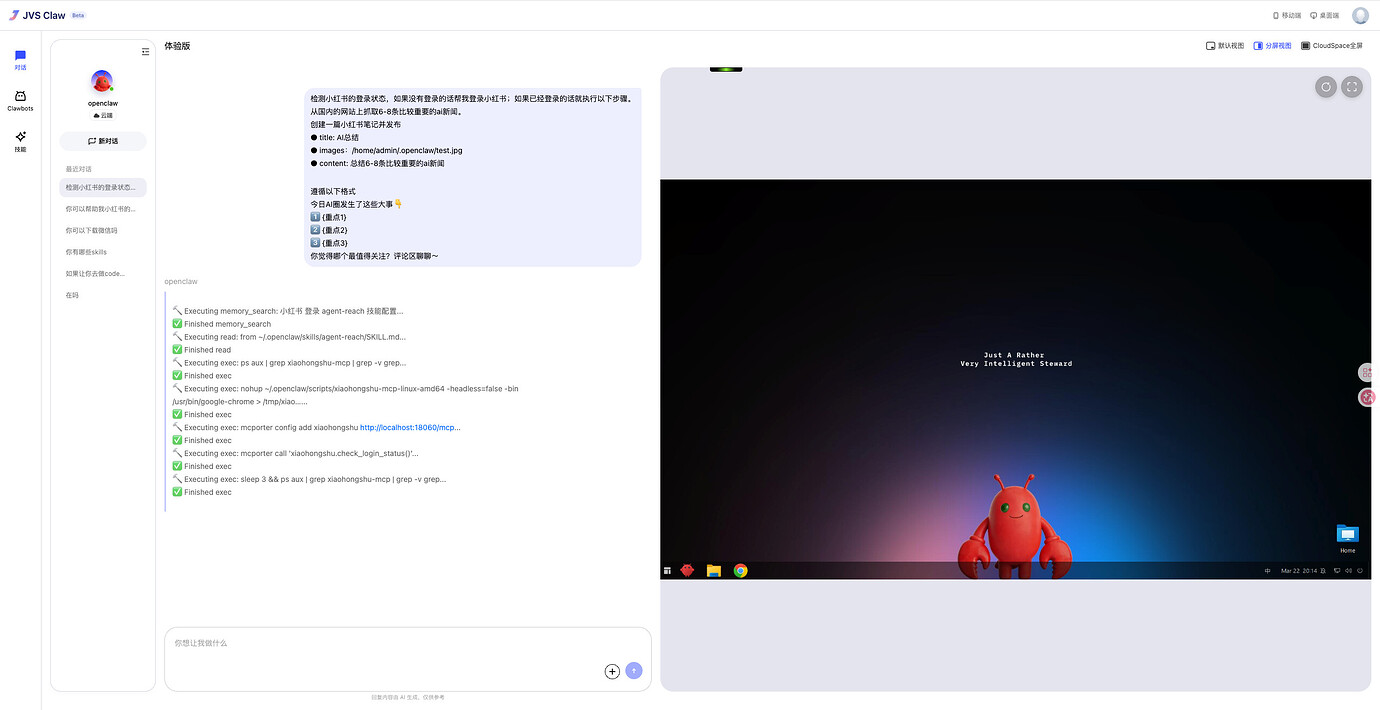
Task: Click the openclaw bot avatar
Action: click(102, 82)
